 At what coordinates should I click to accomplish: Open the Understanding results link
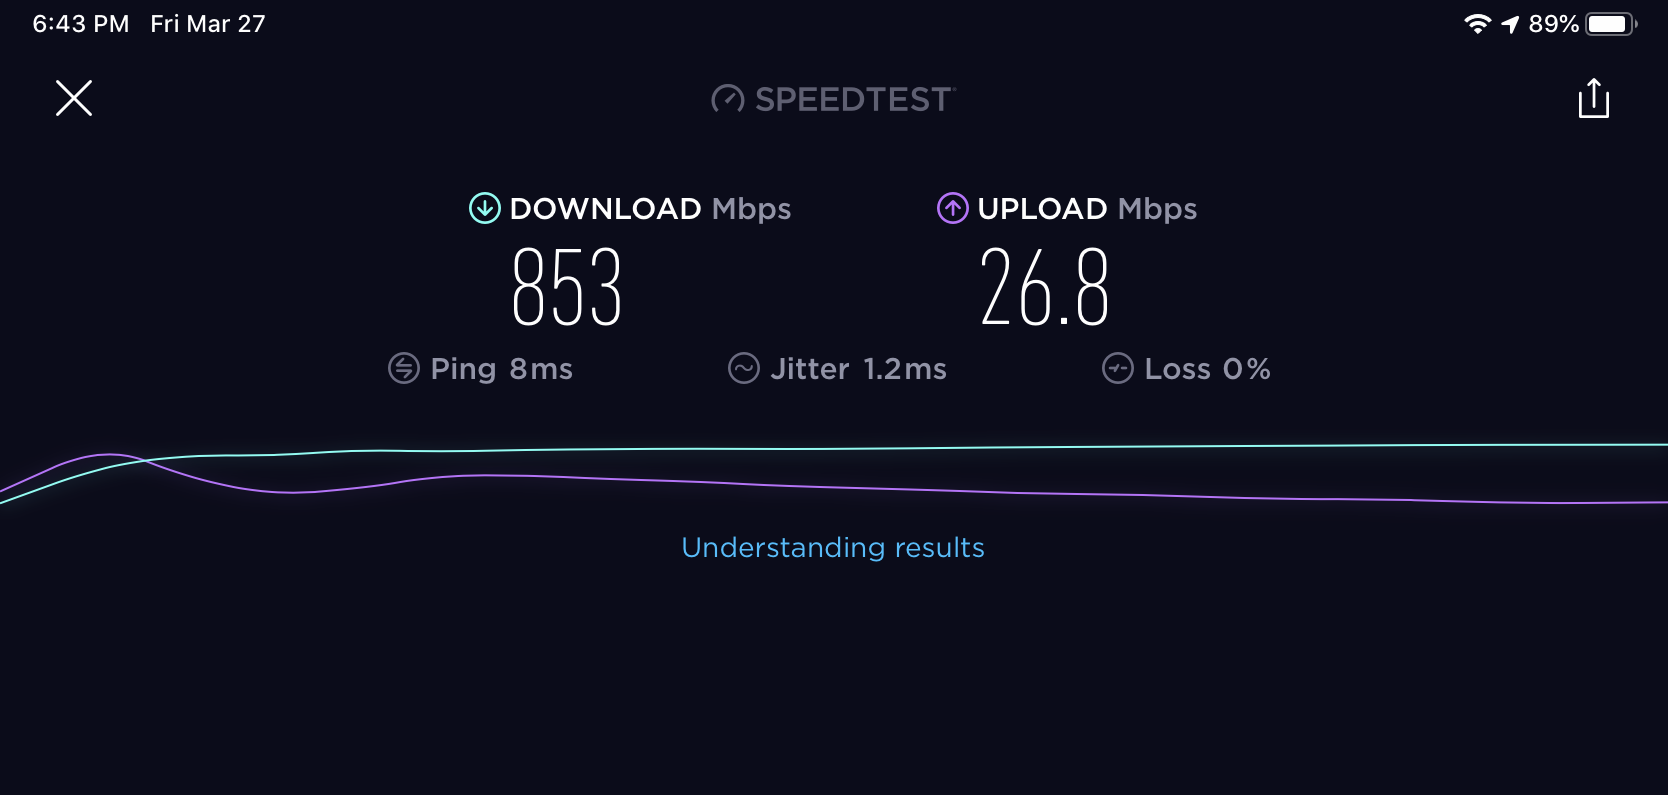tap(833, 547)
